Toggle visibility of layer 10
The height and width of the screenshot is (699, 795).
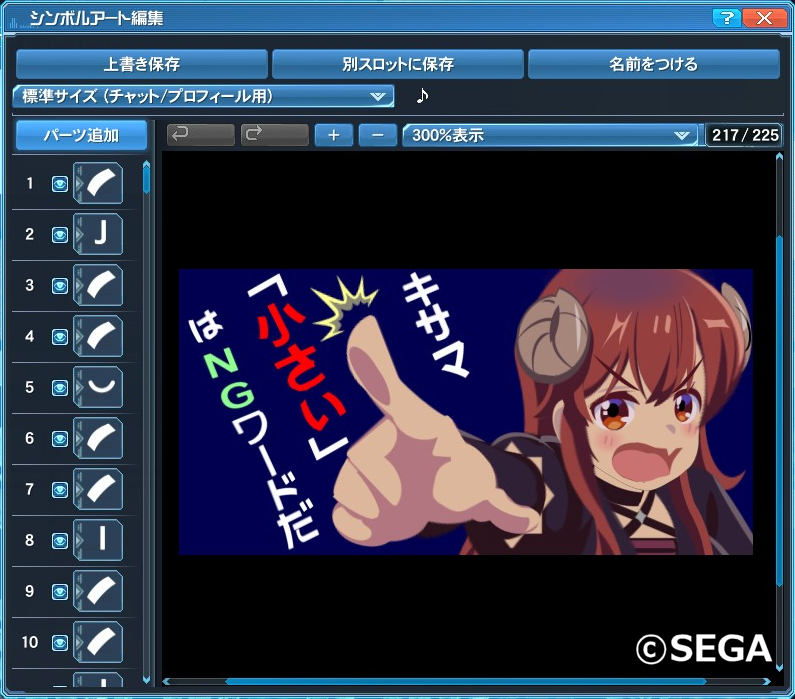(x=60, y=643)
